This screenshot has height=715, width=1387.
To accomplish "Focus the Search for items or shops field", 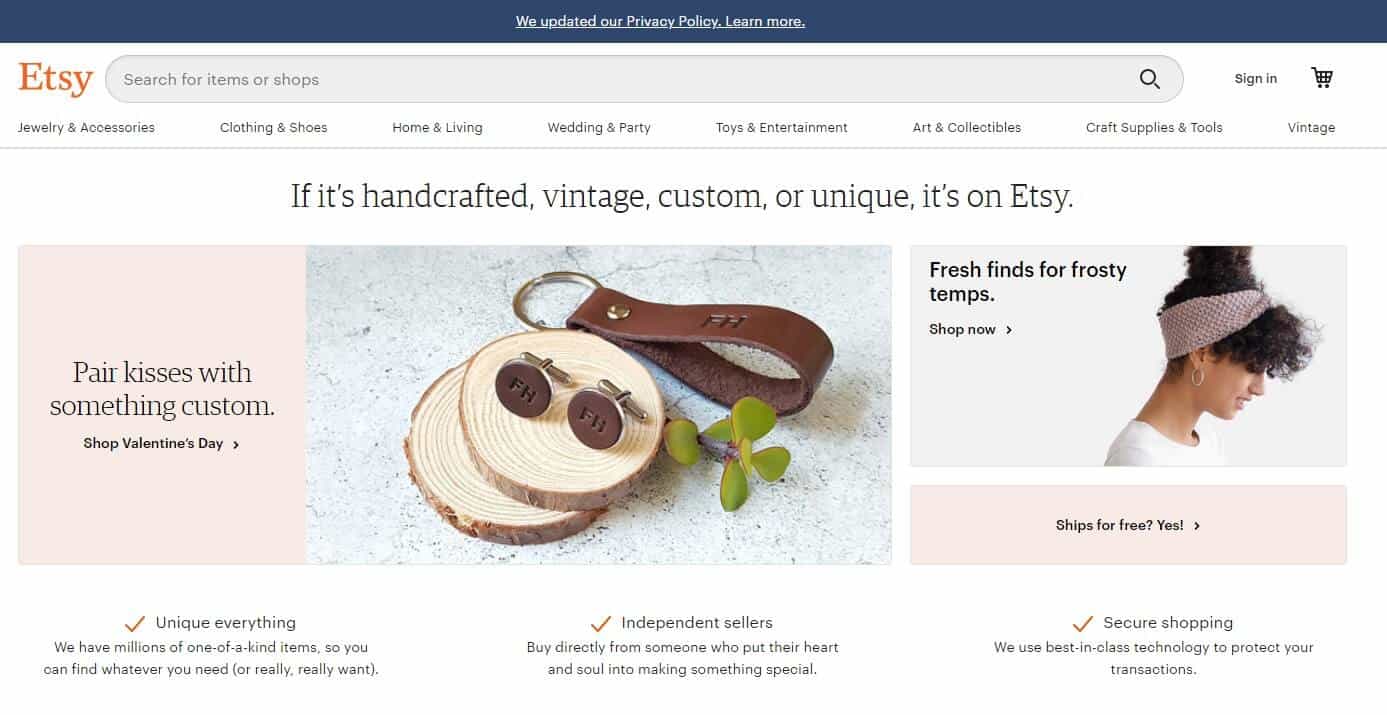I will tap(620, 79).
